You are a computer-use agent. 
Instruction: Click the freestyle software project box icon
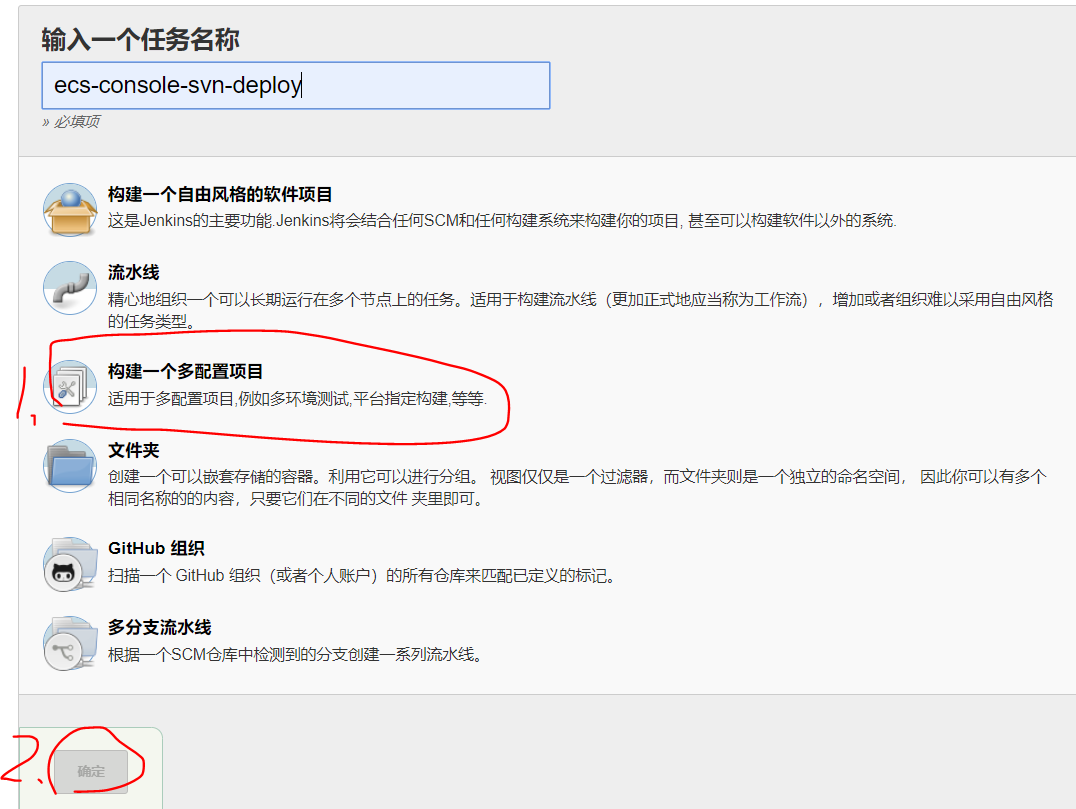pyautogui.click(x=70, y=210)
